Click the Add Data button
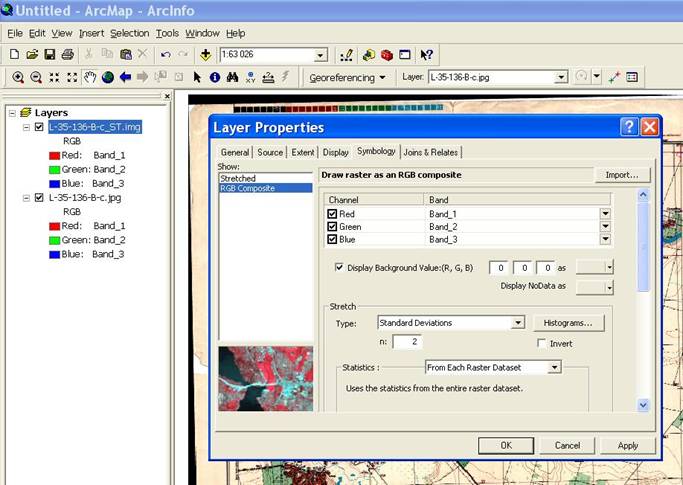This screenshot has width=683, height=485. (206, 54)
